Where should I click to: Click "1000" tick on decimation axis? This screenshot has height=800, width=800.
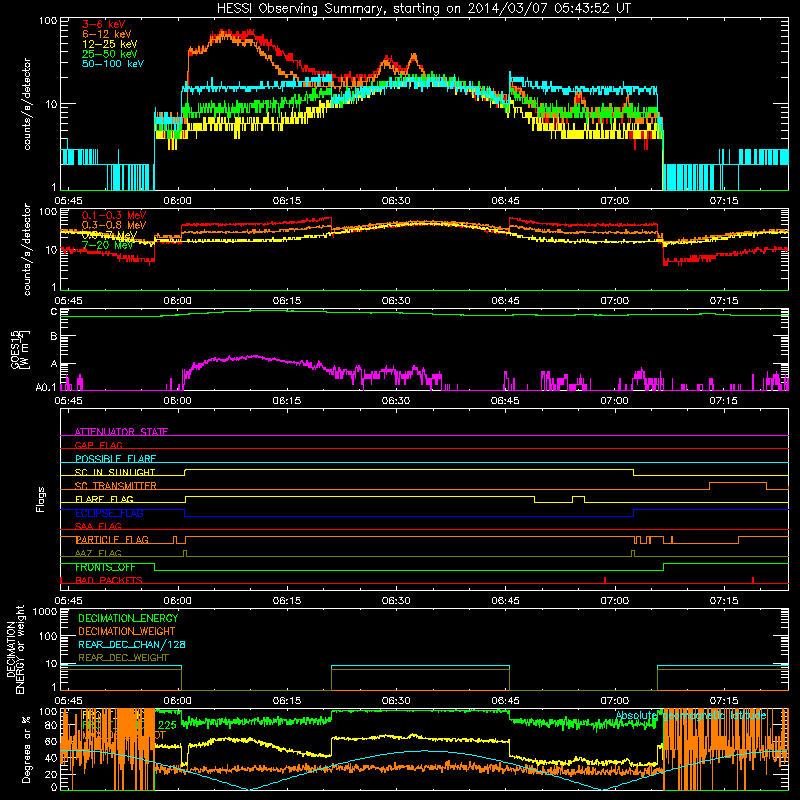pyautogui.click(x=45, y=612)
